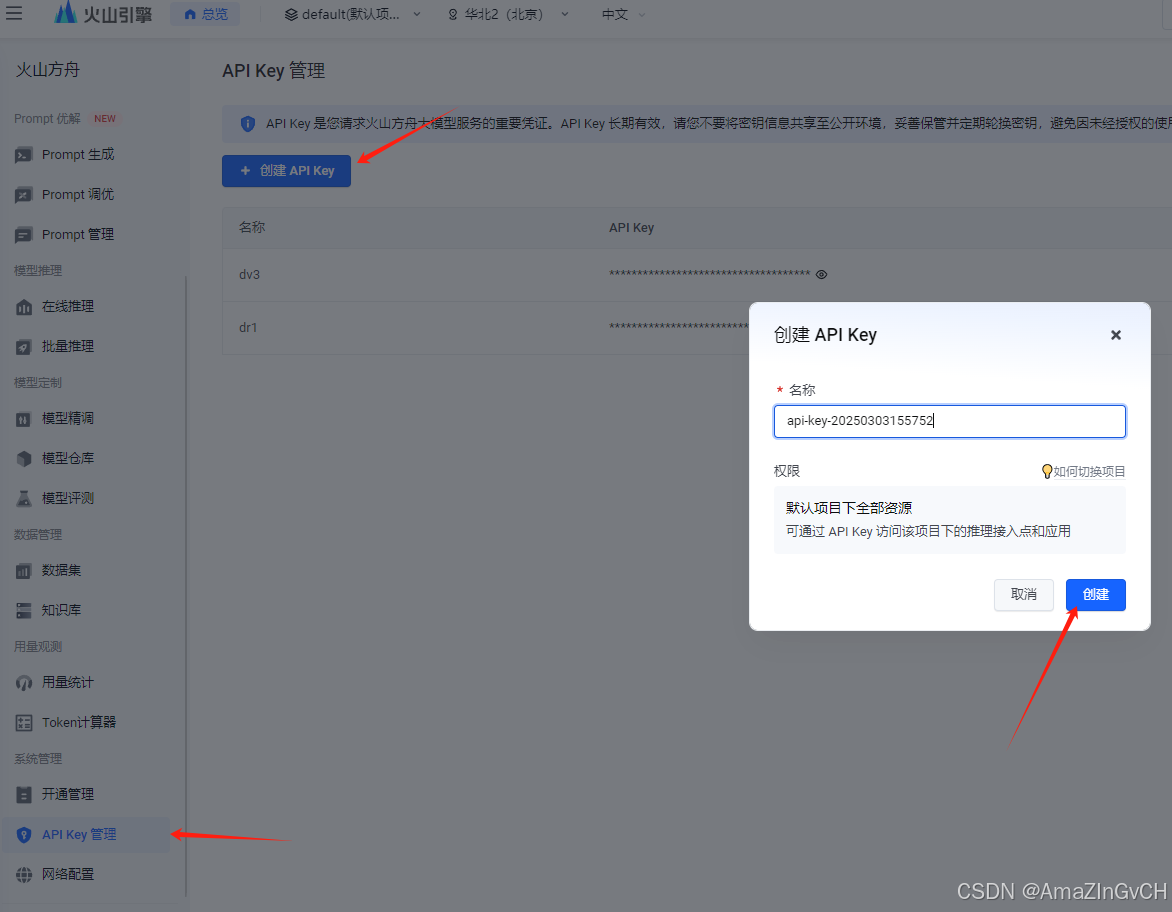The height and width of the screenshot is (912, 1172).
Task: Click the 模型精调 sidebar icon
Action: pos(24,419)
